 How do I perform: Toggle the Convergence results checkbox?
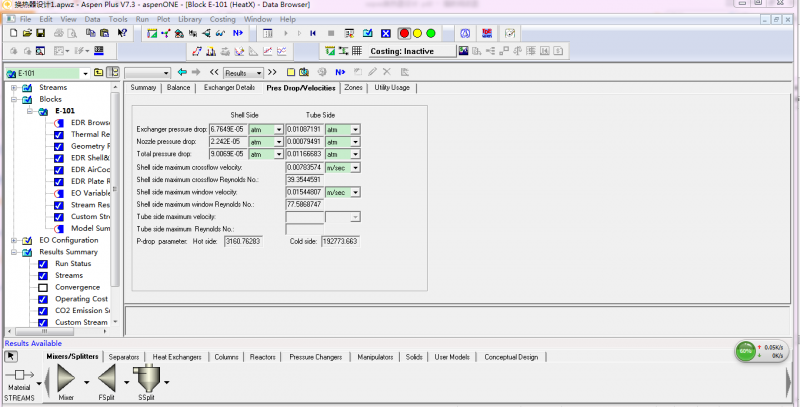(x=43, y=287)
